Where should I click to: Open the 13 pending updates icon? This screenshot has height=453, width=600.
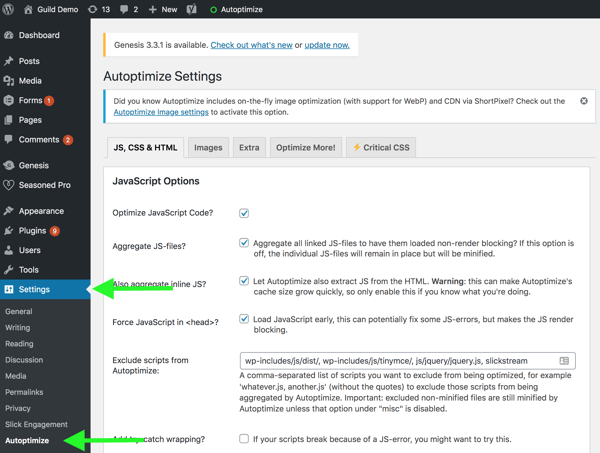[x=92, y=9]
